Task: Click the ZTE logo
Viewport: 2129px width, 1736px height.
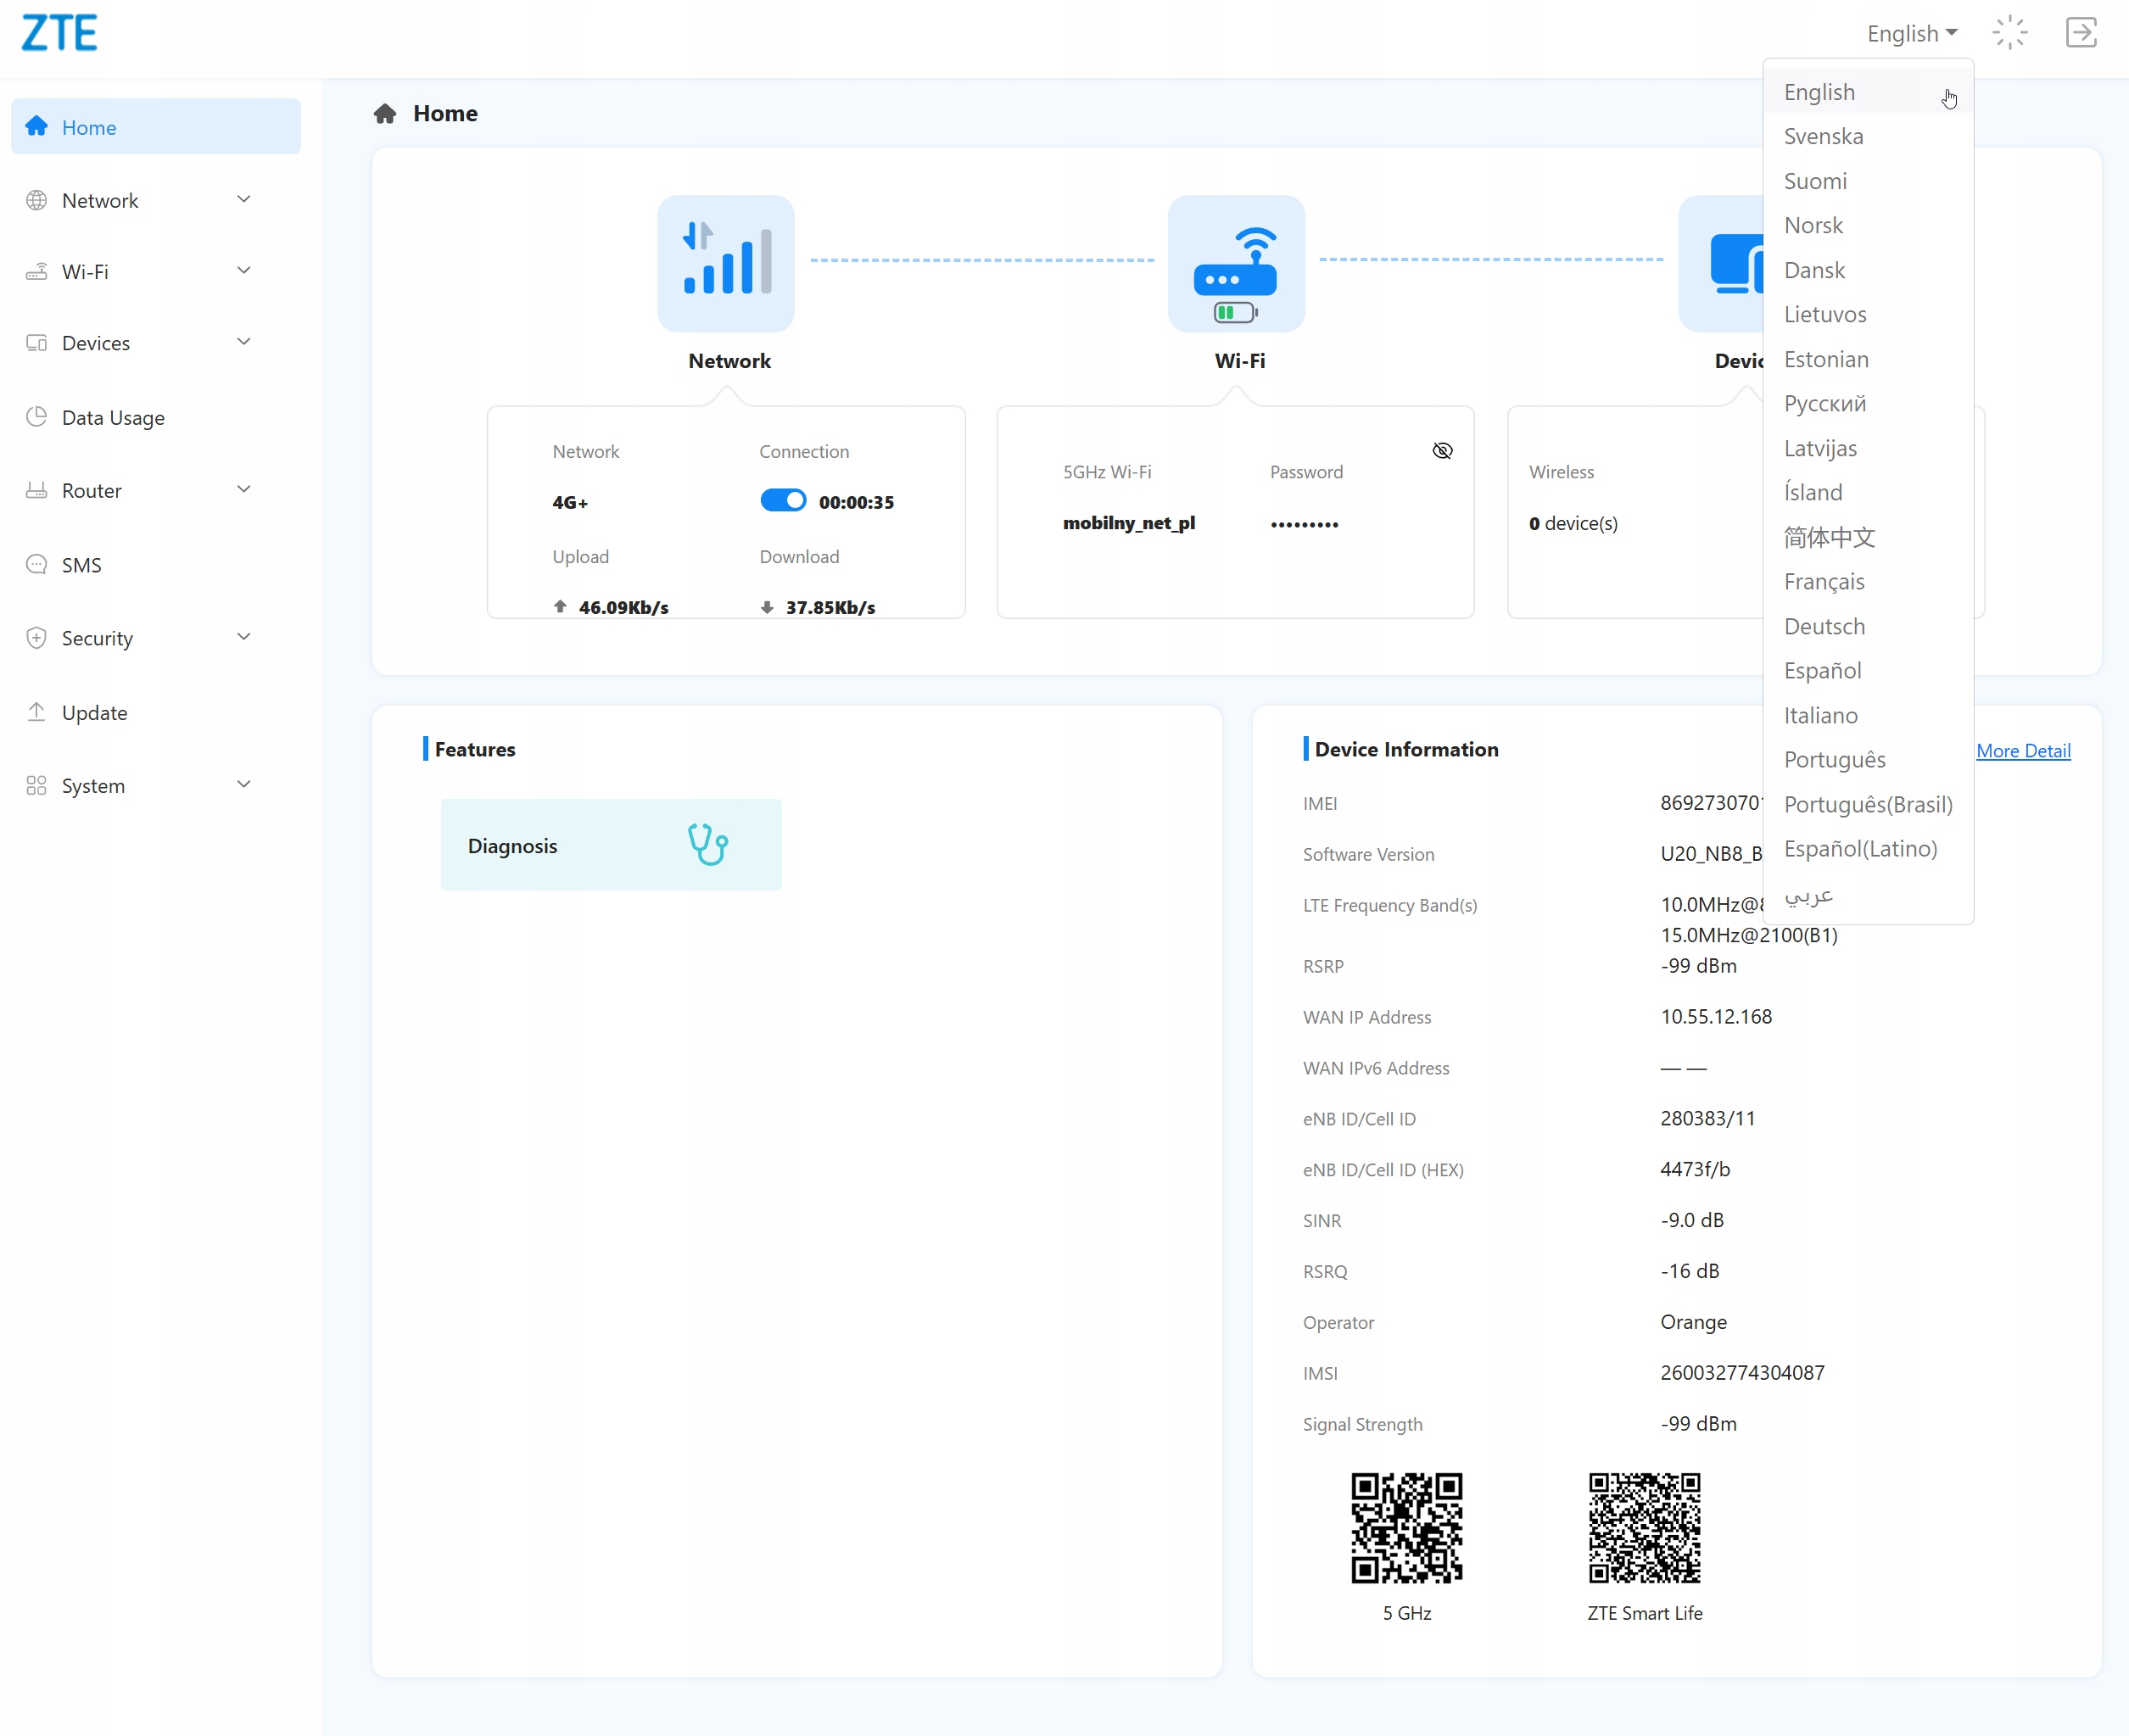Action: pyautogui.click(x=59, y=33)
